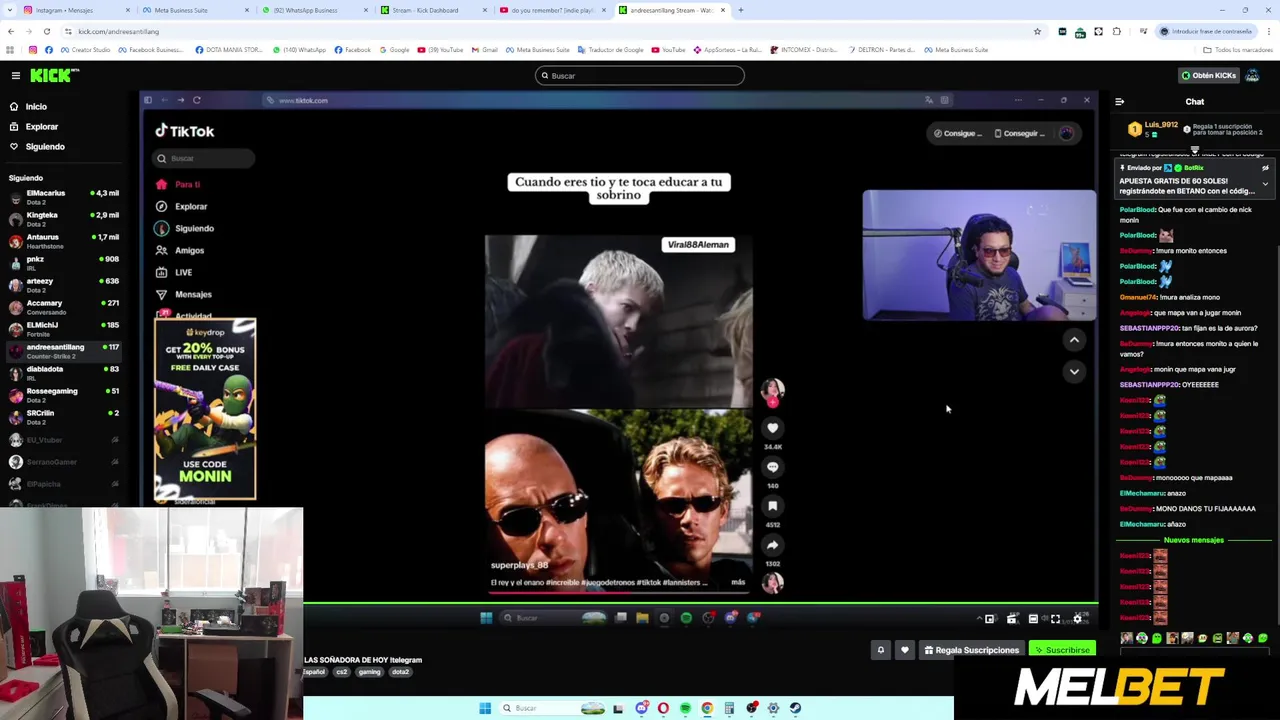
Task: Select the offline EU_Vtuber channel
Action: (62, 440)
